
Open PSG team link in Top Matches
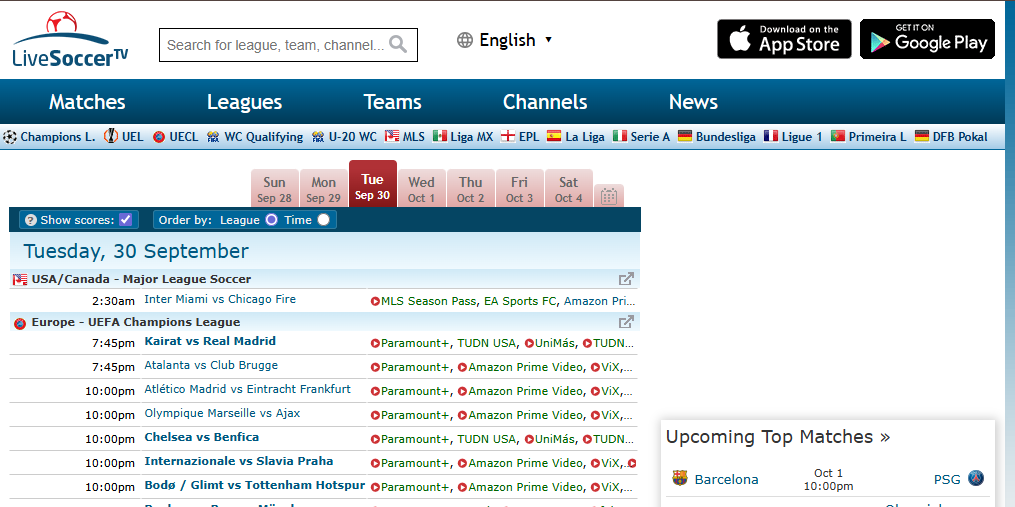946,479
